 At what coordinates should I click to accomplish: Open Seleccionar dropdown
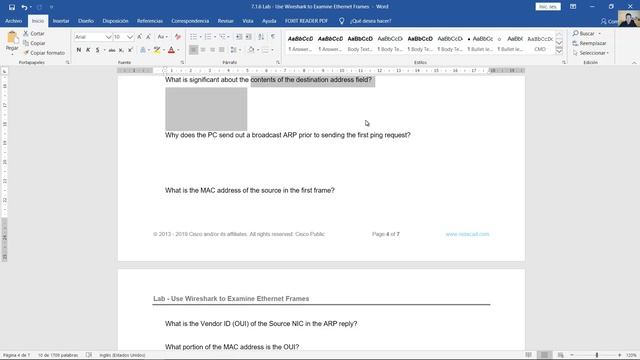[591, 53]
